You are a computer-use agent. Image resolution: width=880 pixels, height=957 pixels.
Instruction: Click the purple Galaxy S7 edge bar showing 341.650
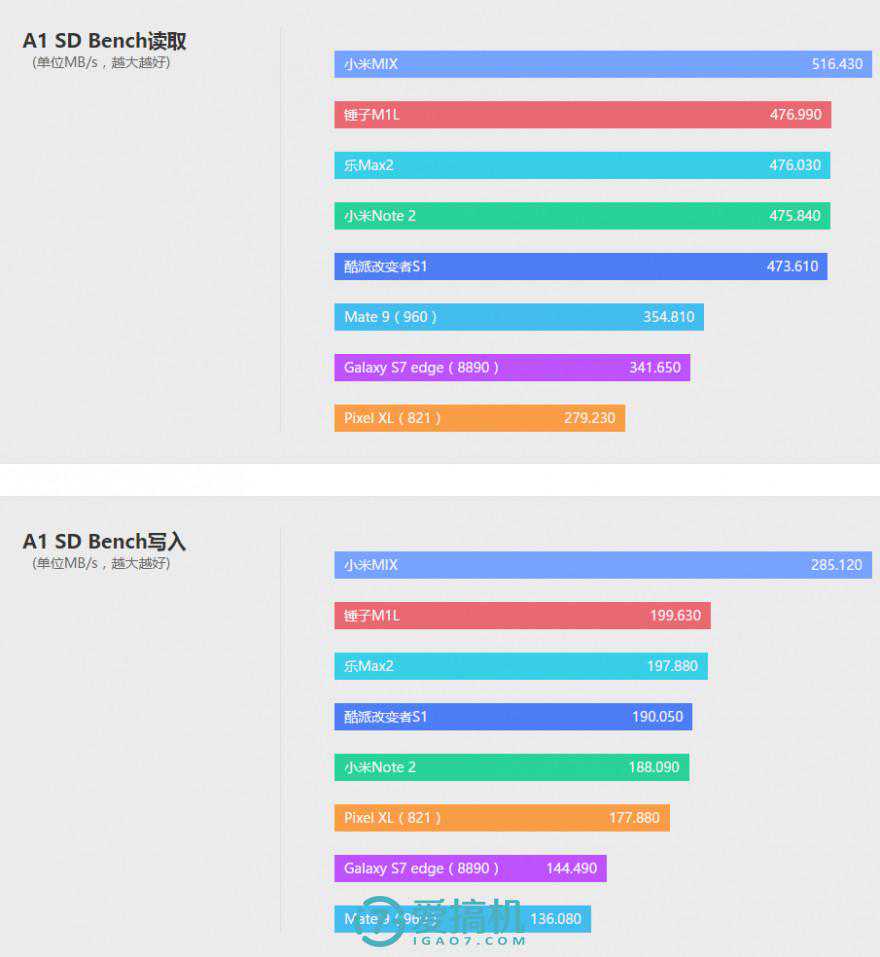click(x=512, y=367)
